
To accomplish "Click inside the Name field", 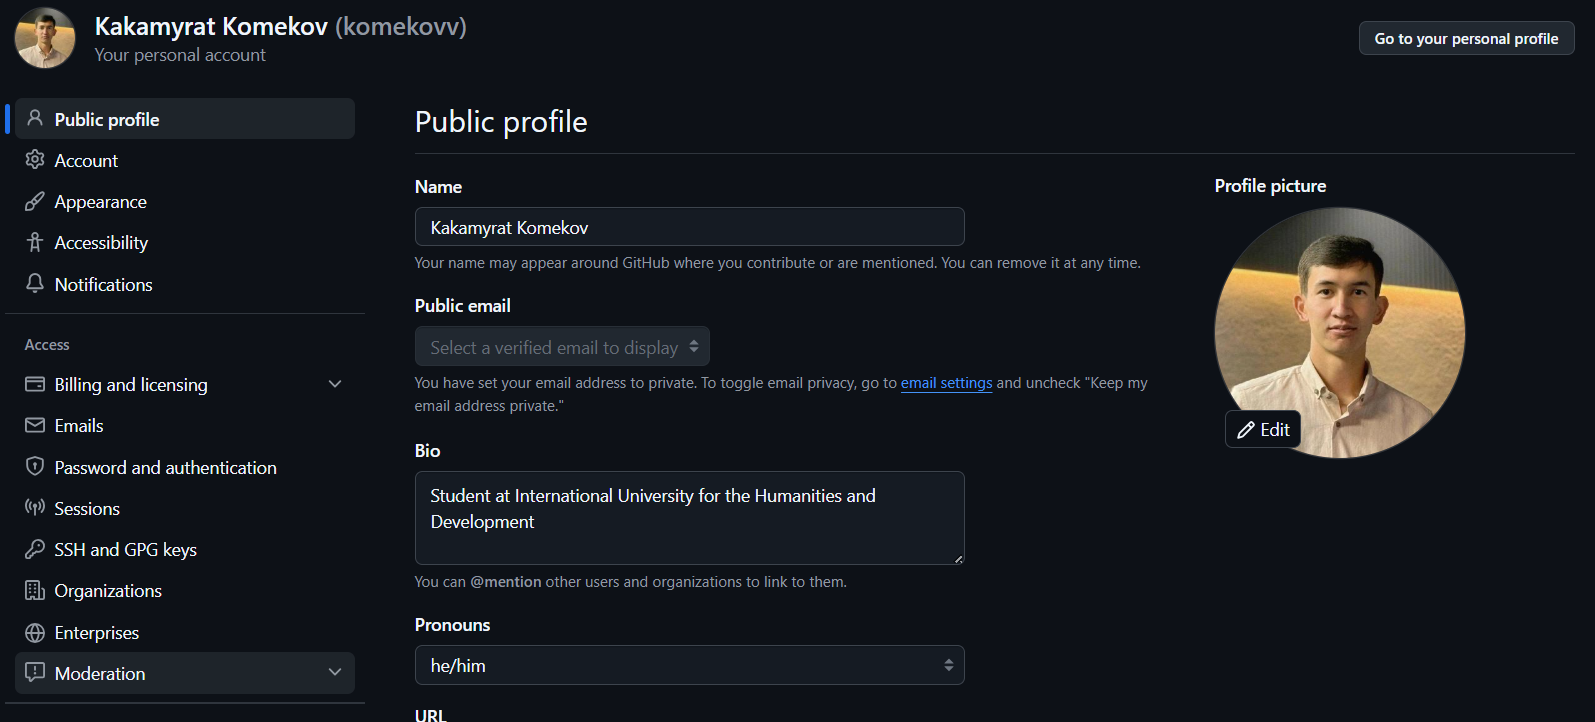I will (689, 227).
